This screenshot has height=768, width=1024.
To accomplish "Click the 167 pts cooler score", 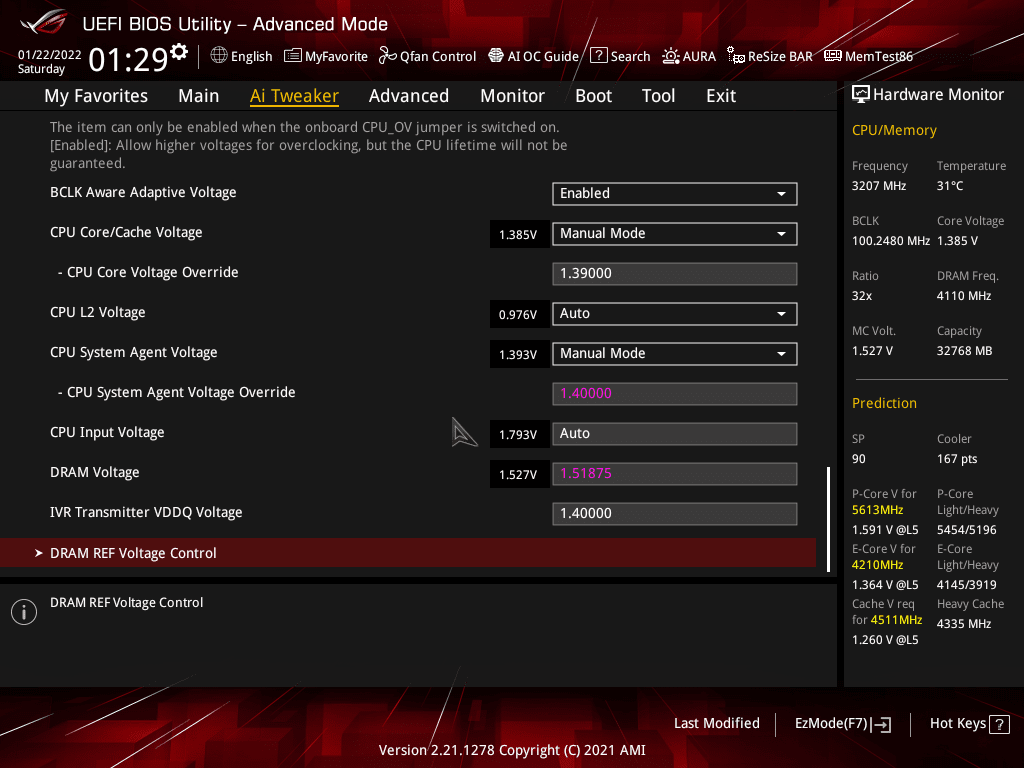I will coord(957,459).
